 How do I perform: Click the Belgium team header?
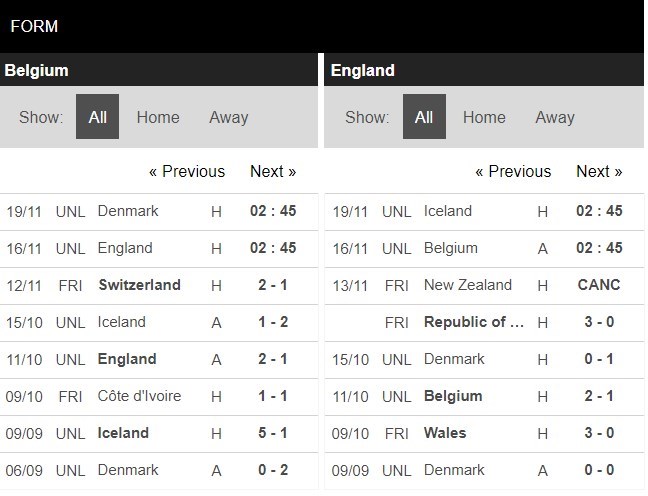coord(36,70)
